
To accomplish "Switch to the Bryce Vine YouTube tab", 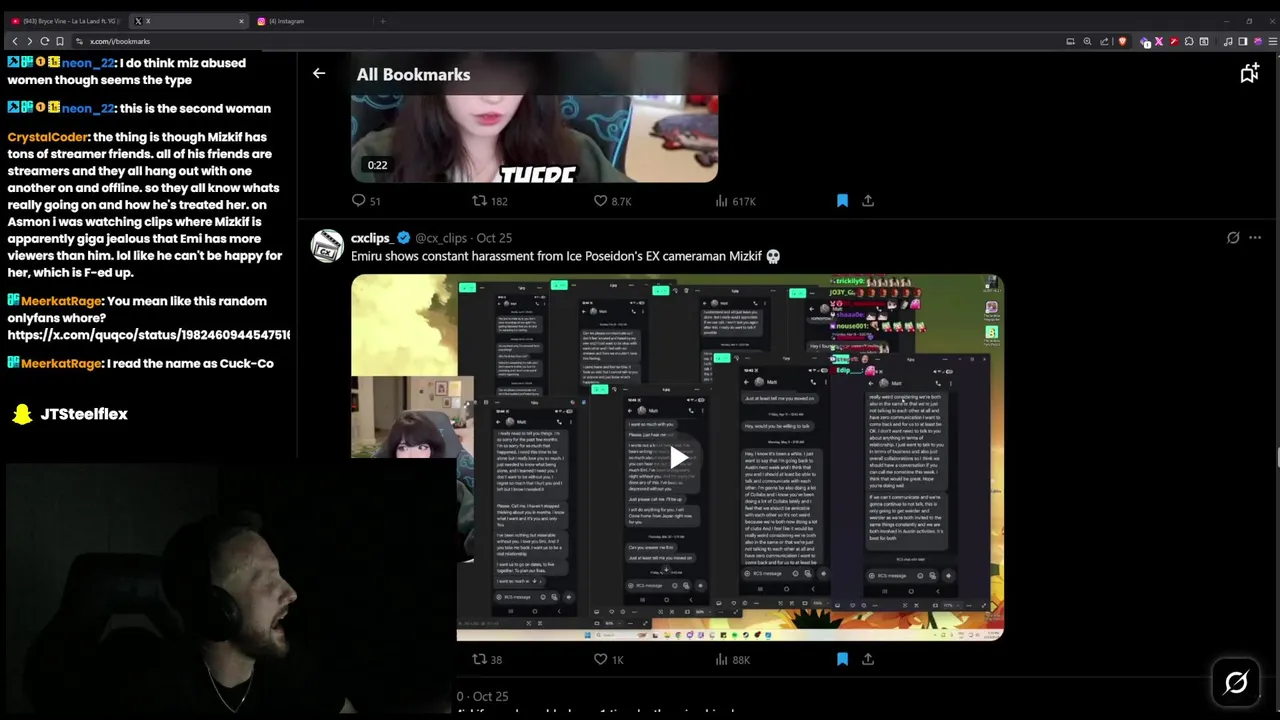I will (65, 21).
